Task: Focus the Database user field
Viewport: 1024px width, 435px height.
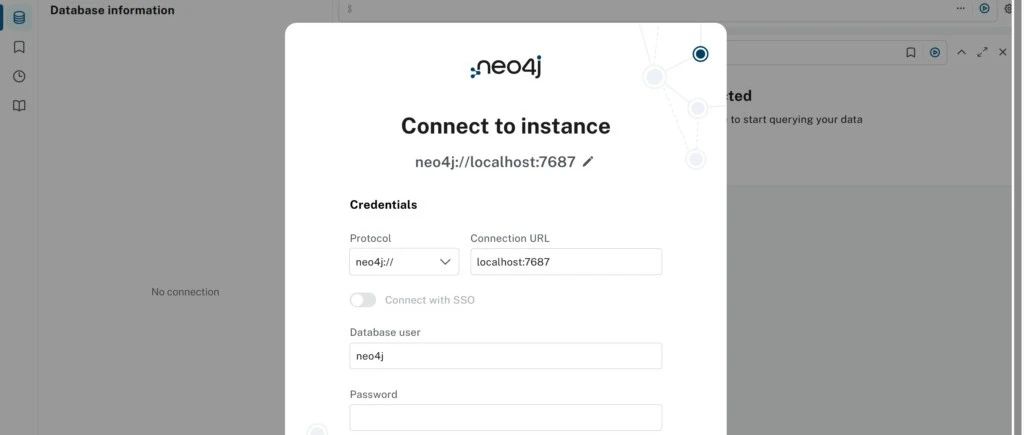Action: [505, 356]
